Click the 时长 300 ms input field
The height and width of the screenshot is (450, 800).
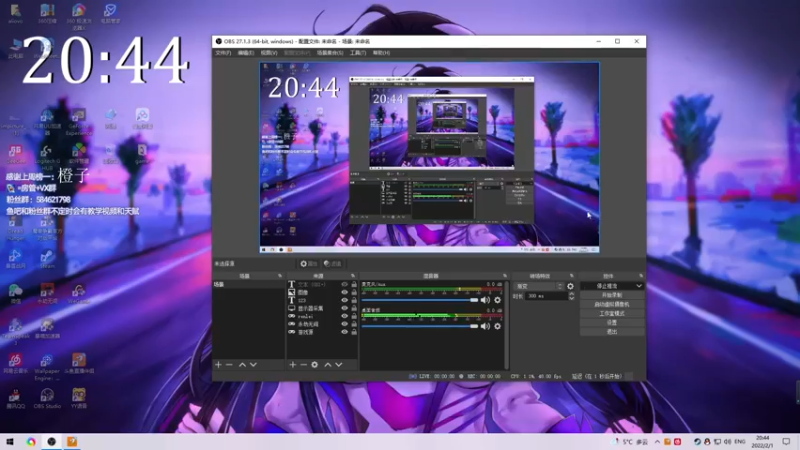tap(546, 296)
